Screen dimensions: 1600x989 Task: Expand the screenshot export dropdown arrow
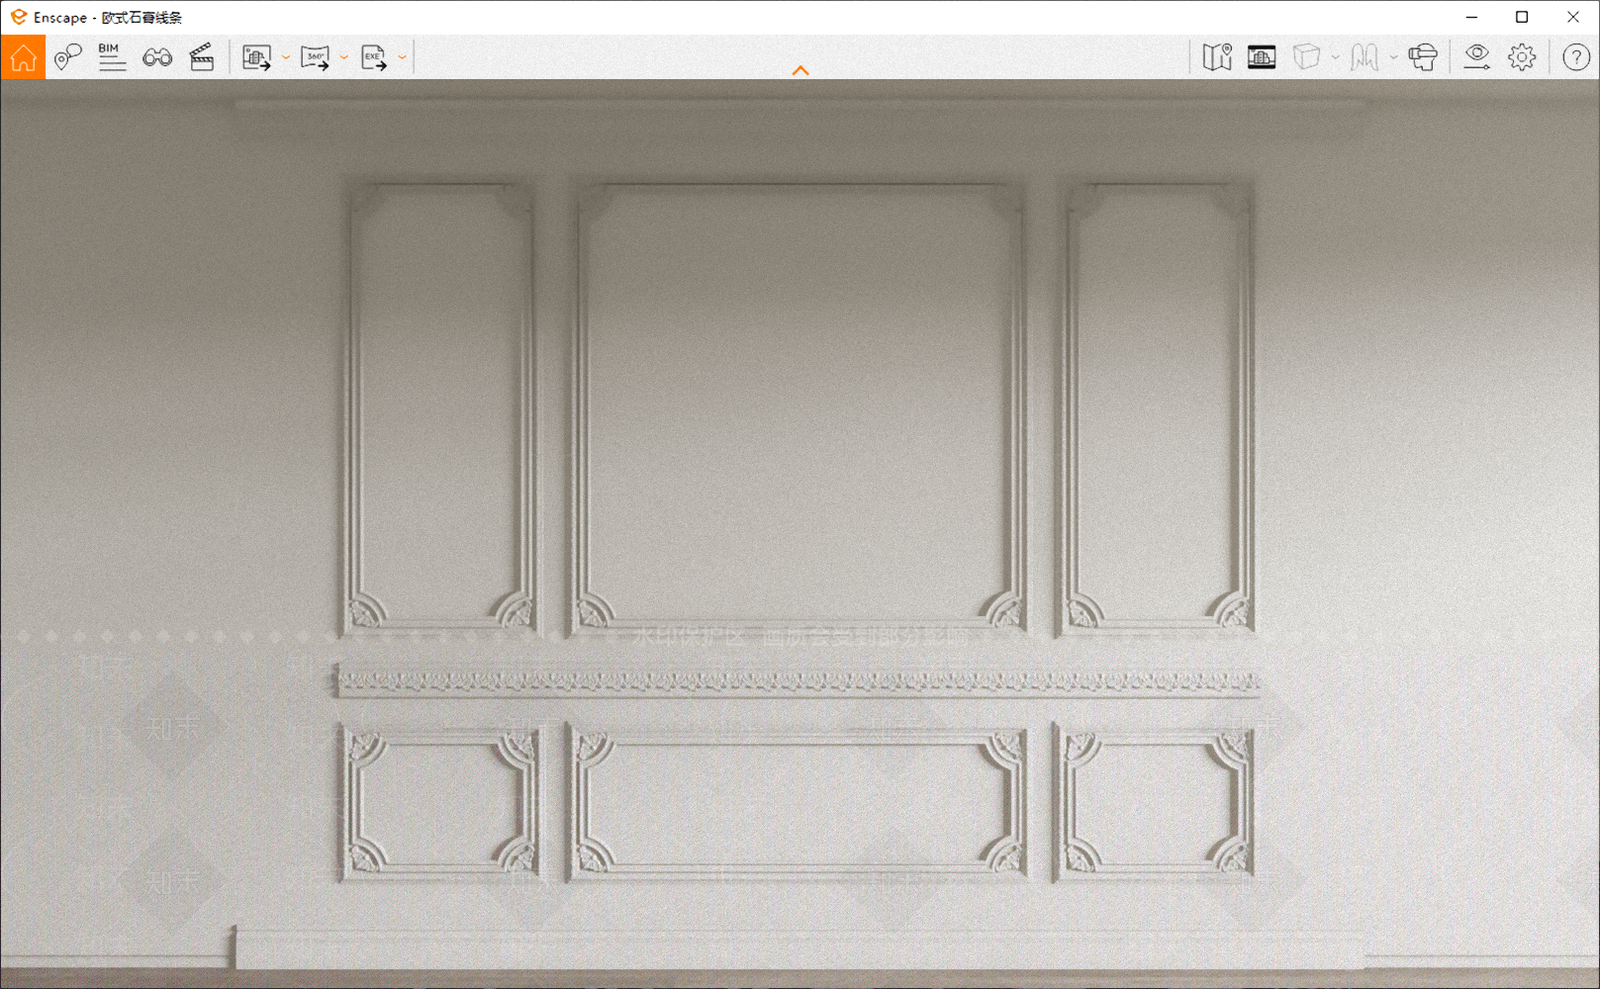tap(286, 57)
